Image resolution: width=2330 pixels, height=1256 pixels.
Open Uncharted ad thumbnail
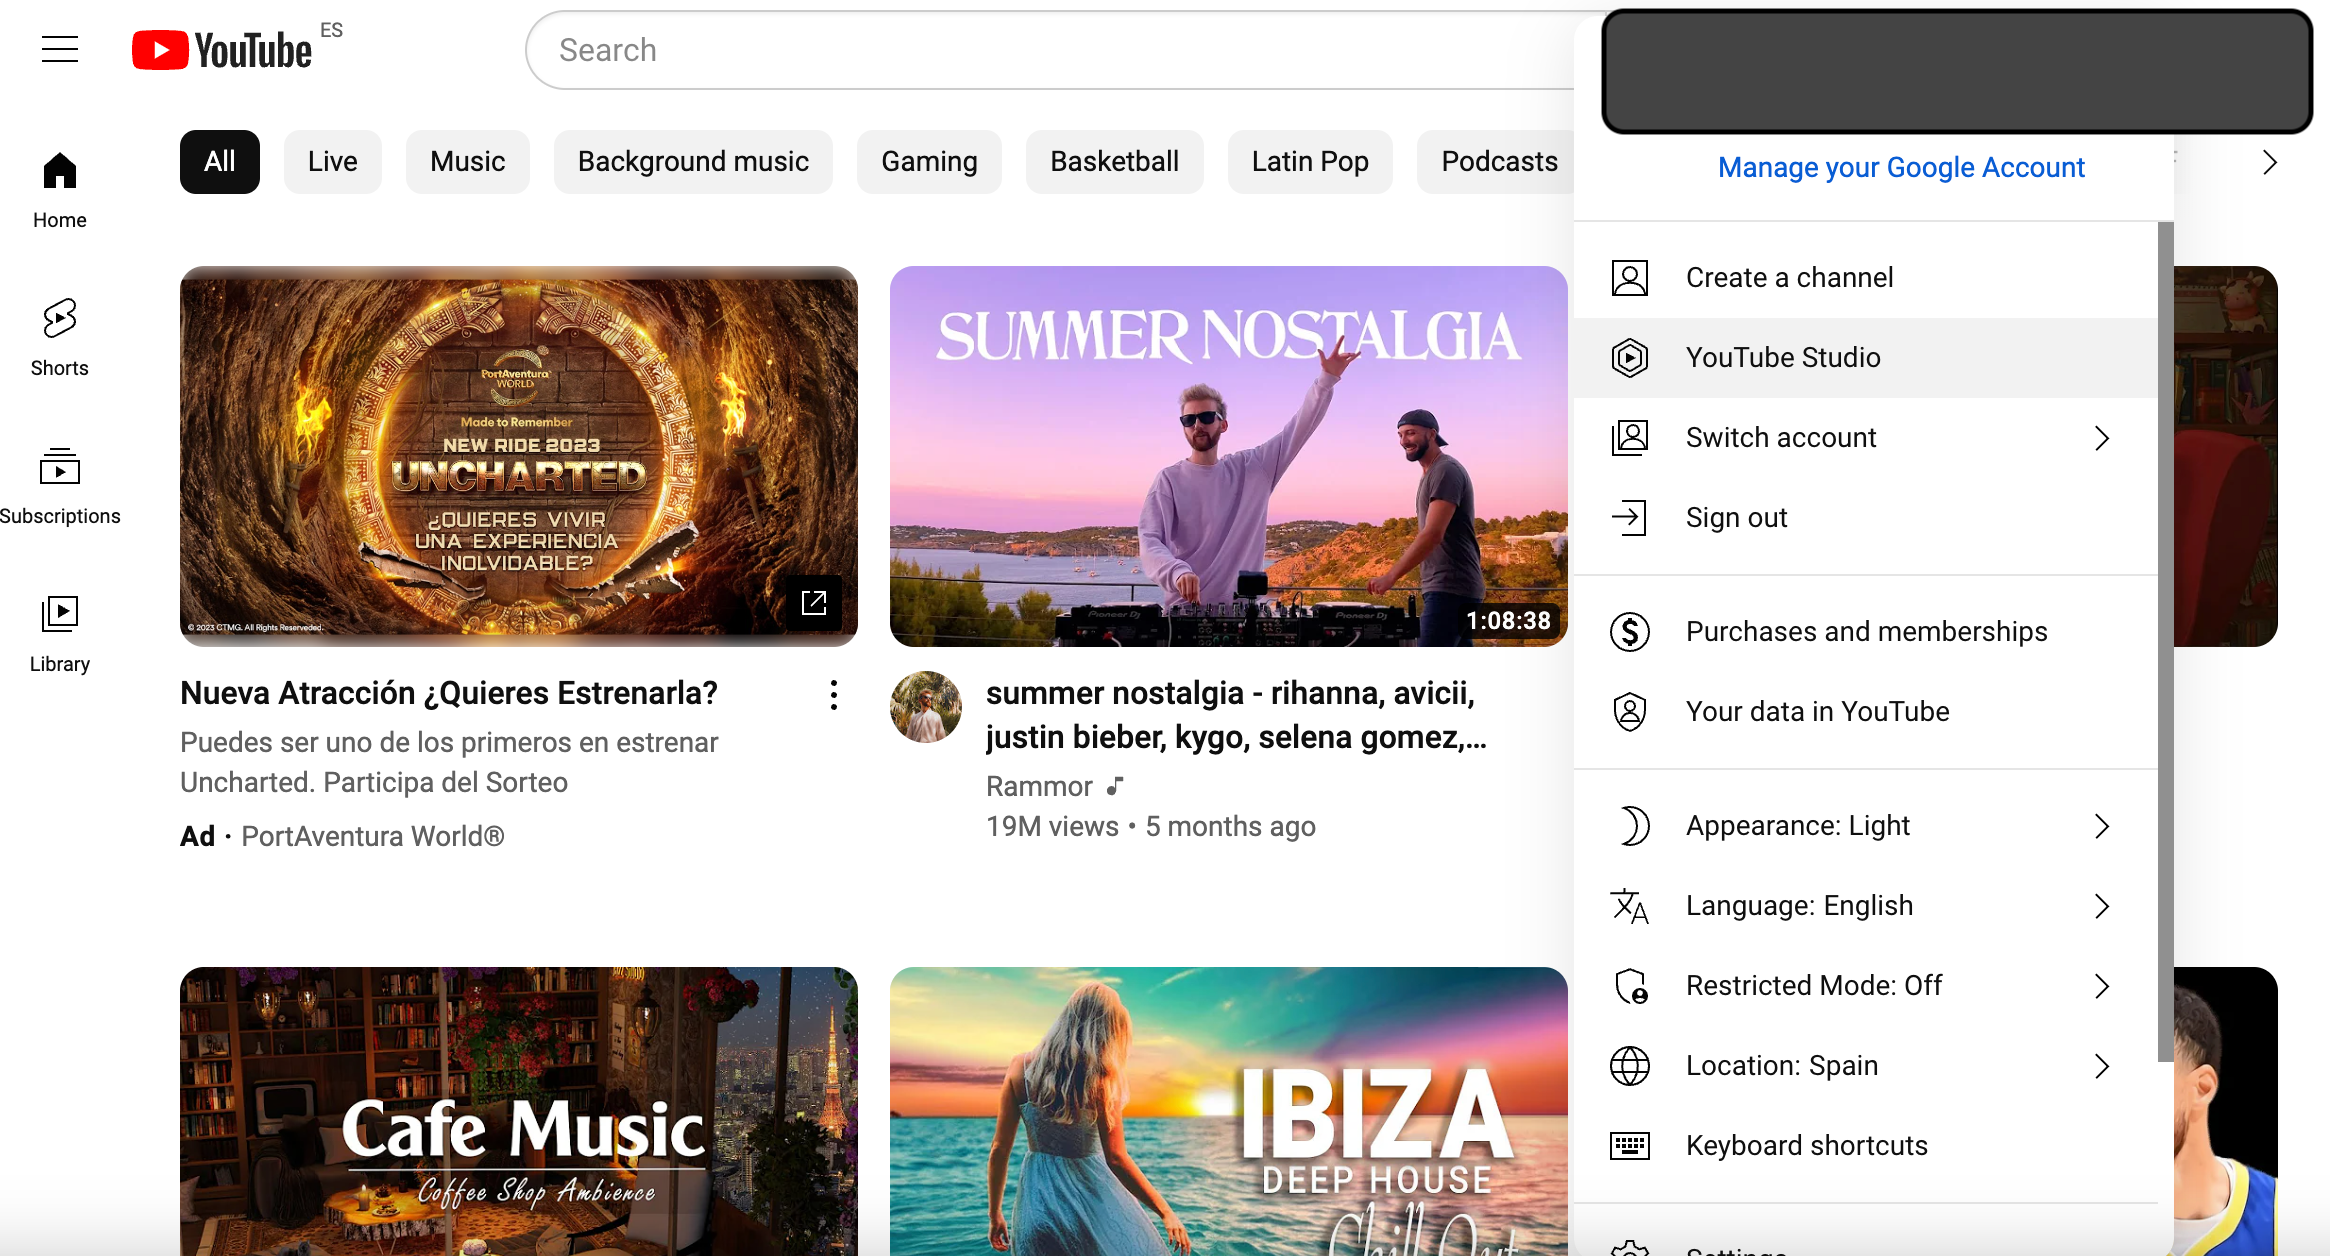coord(519,456)
